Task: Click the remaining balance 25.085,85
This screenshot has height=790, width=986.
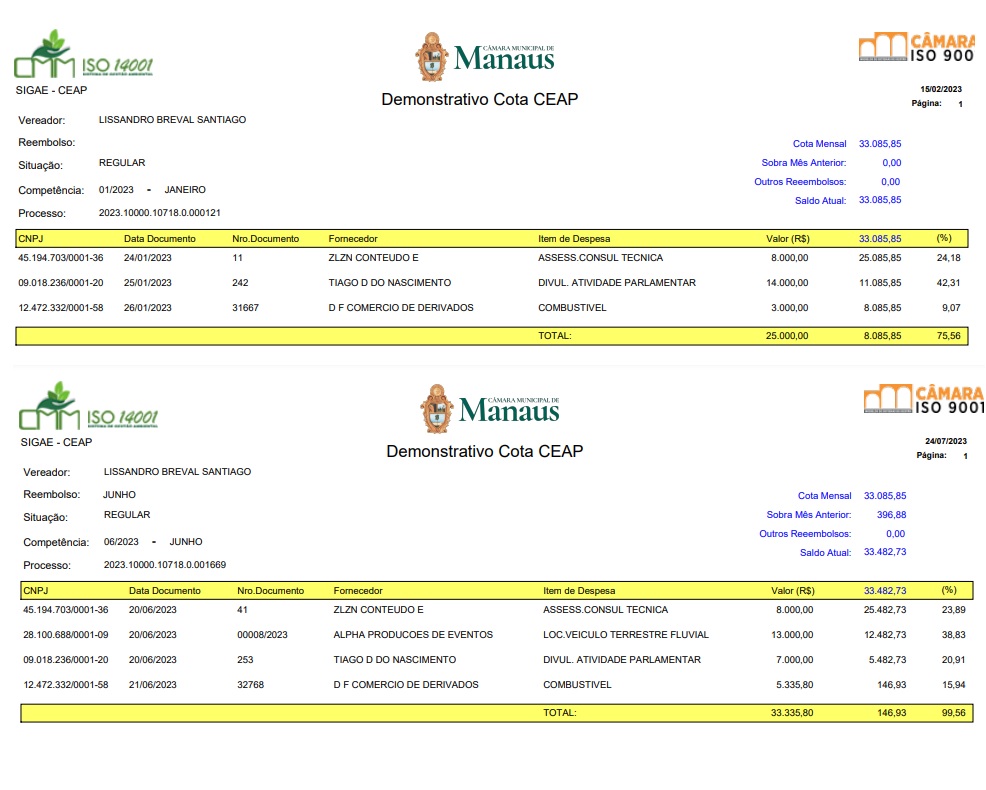Action: [x=880, y=258]
